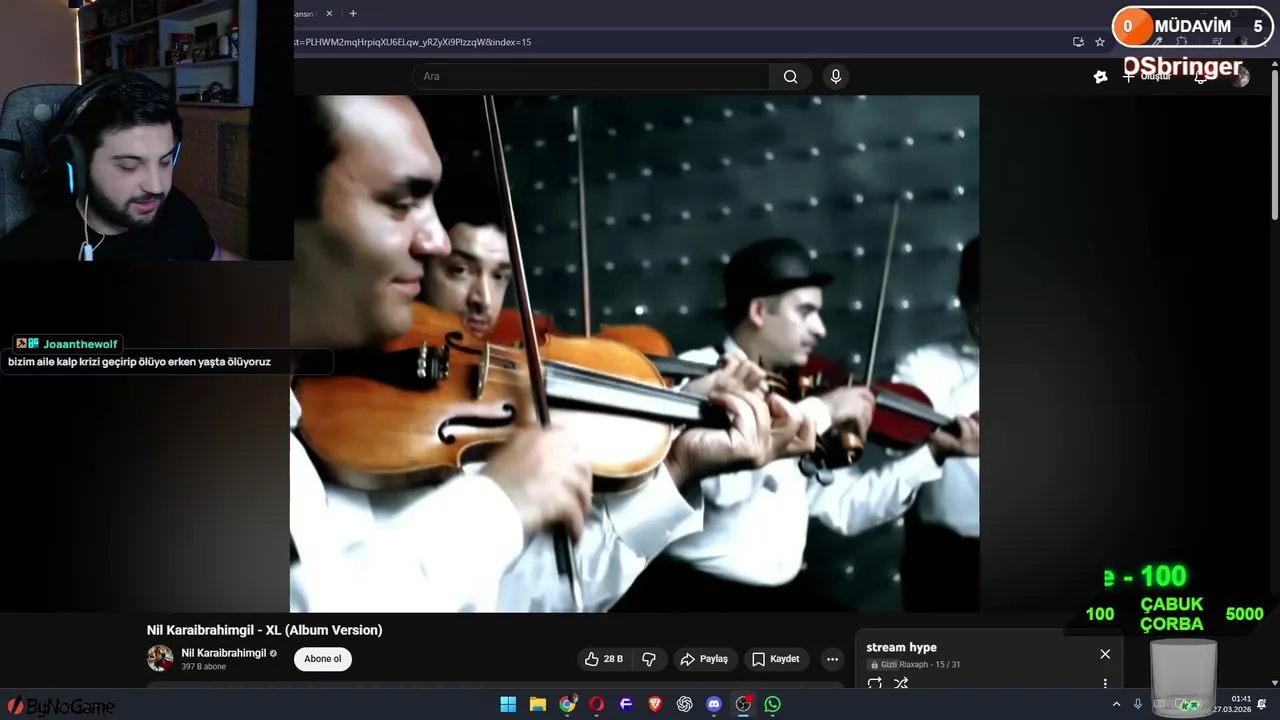Activate voice search microphone on YouTube
This screenshot has width=1280, height=720.
pyautogui.click(x=836, y=77)
